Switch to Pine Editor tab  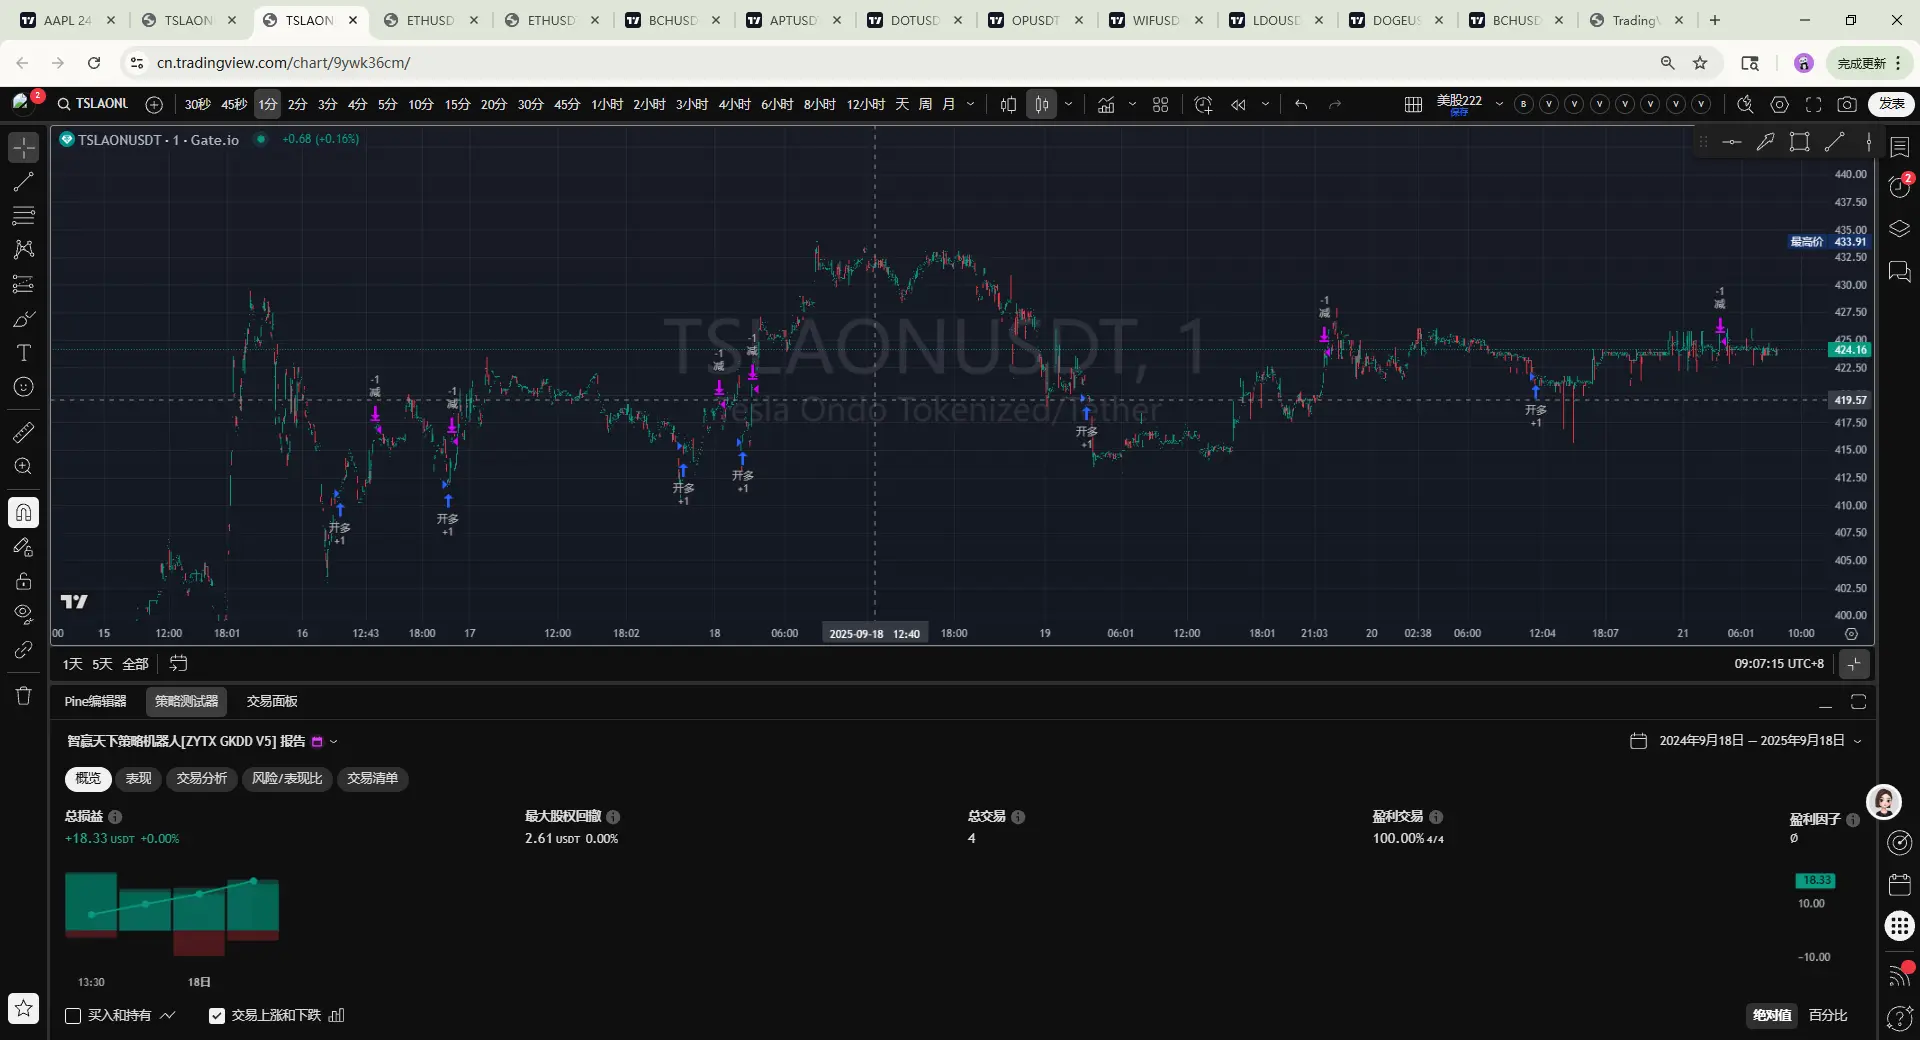click(95, 702)
